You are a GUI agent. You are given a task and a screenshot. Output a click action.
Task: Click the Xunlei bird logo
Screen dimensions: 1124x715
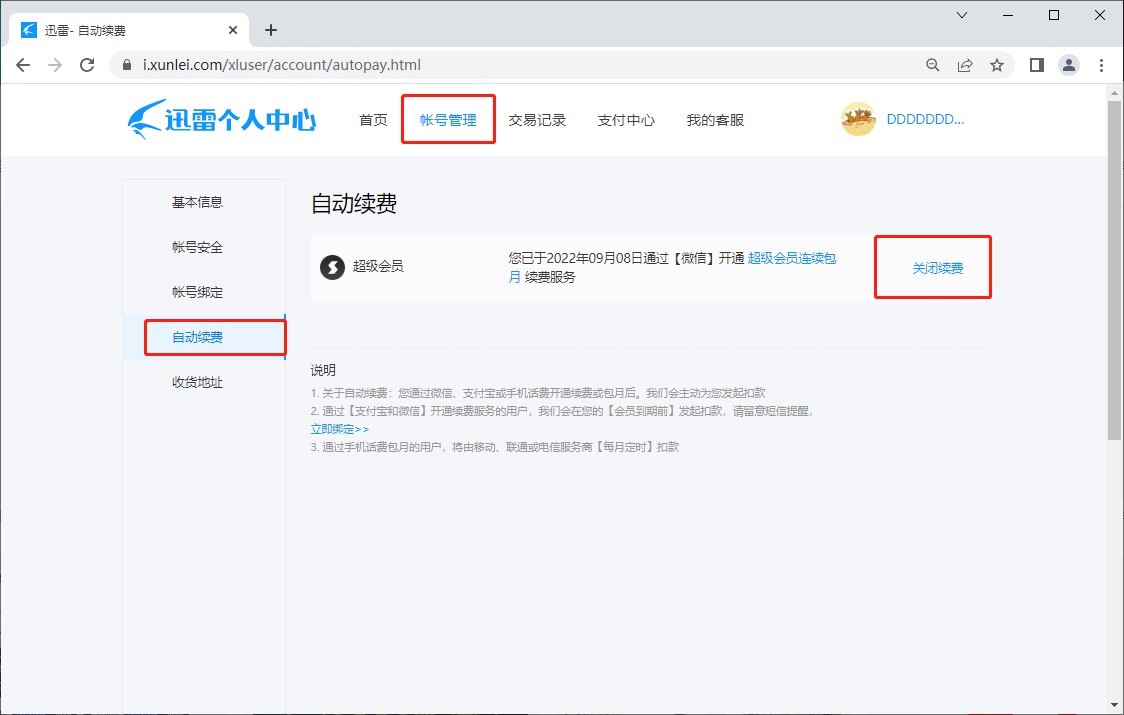pyautogui.click(x=147, y=119)
